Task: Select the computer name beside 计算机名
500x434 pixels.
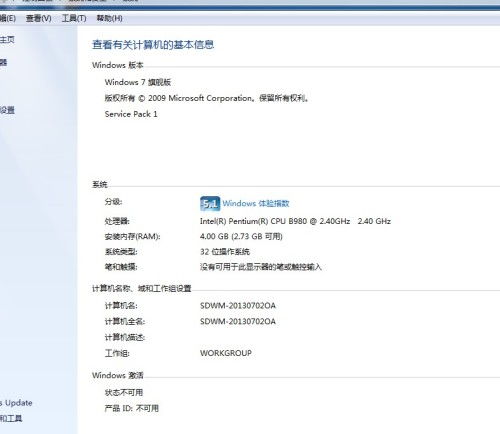Action: [x=238, y=306]
